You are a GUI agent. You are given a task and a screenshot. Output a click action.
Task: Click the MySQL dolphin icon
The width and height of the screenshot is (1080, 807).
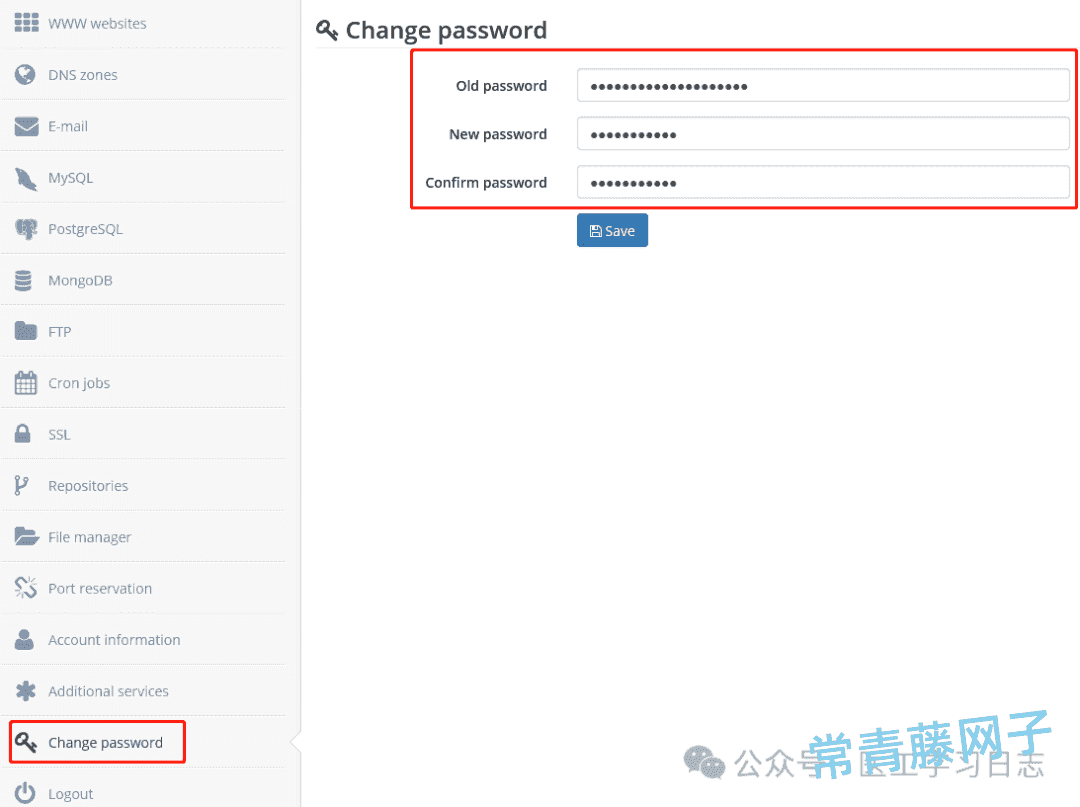[x=26, y=178]
